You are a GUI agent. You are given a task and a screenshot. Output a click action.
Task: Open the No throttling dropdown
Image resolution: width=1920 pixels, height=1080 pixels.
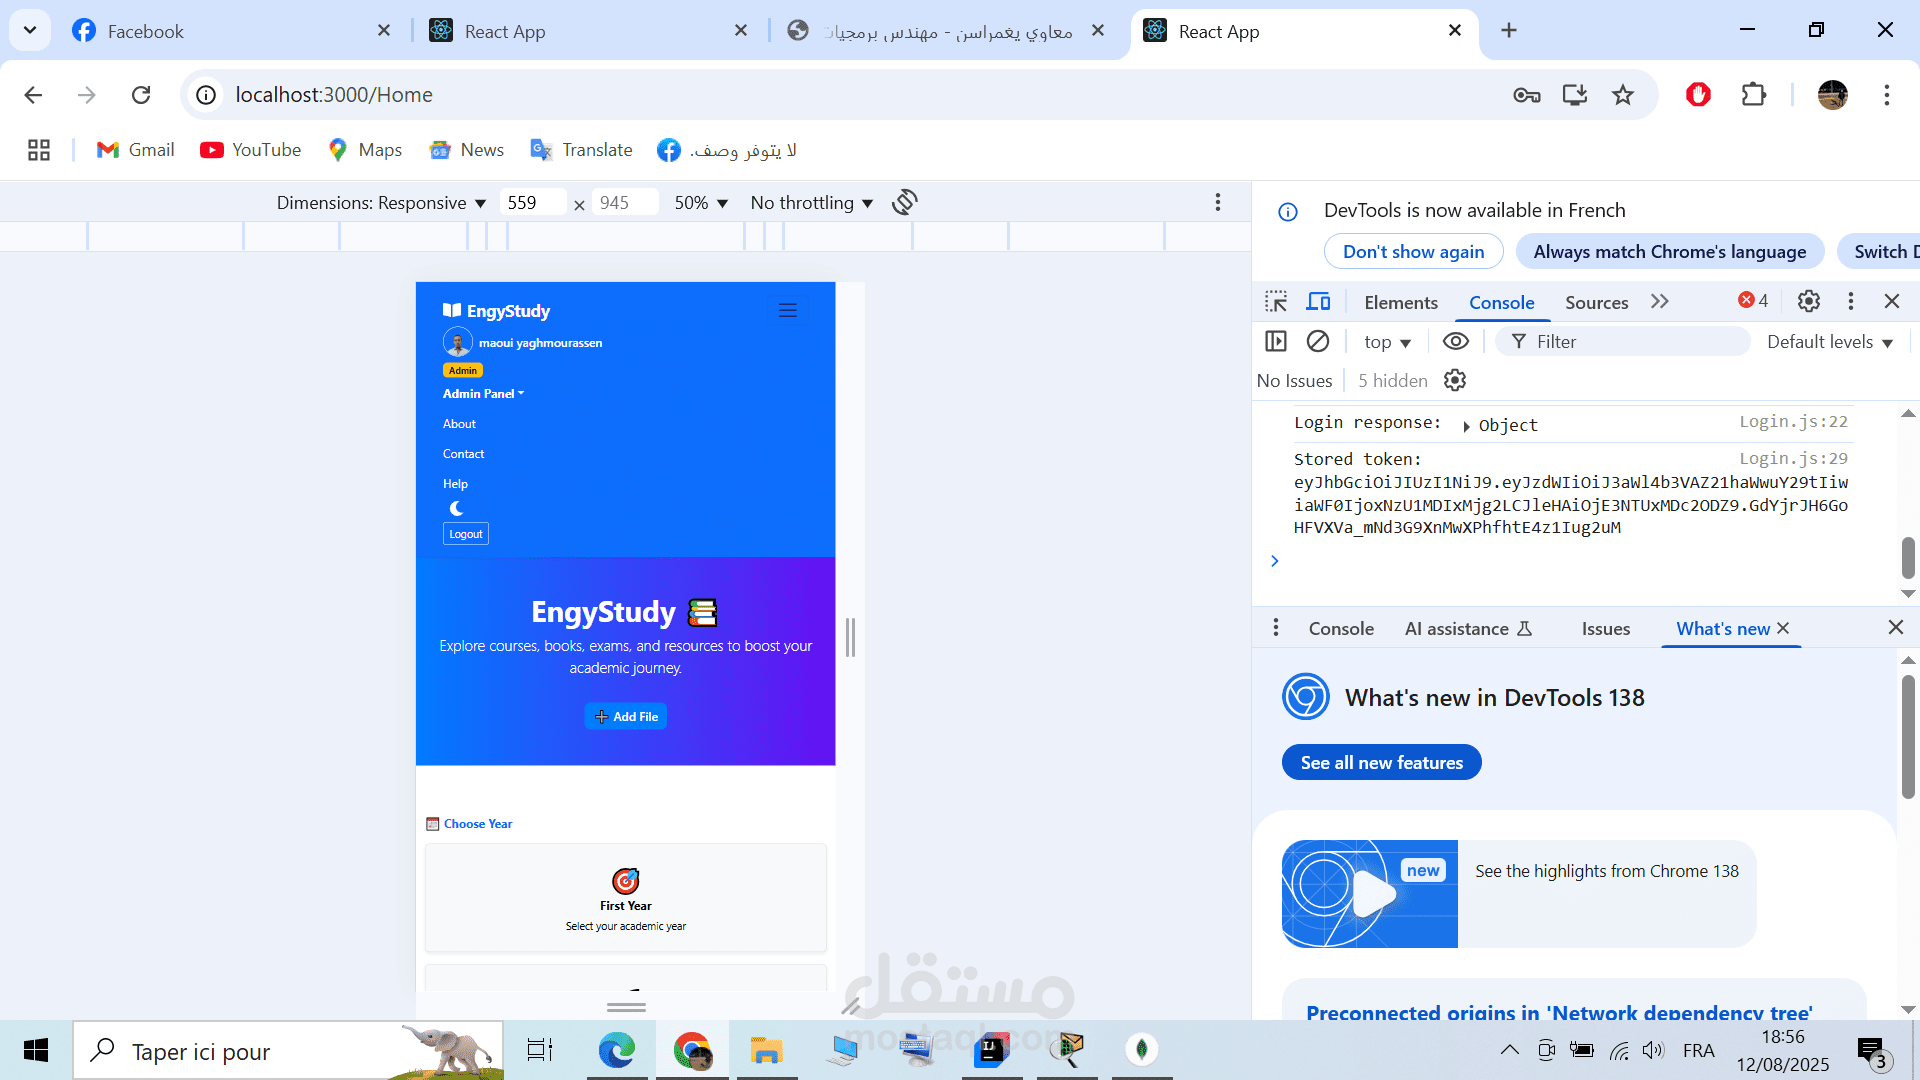(811, 203)
